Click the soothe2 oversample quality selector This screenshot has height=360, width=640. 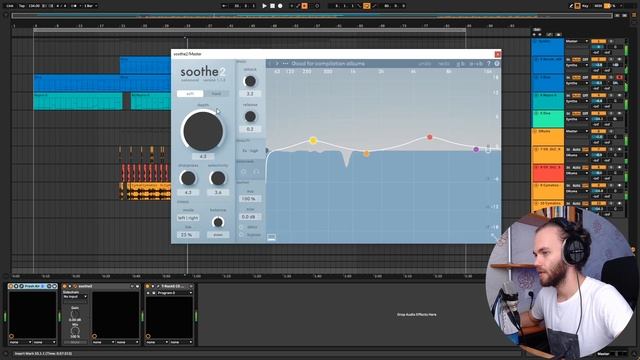click(250, 151)
